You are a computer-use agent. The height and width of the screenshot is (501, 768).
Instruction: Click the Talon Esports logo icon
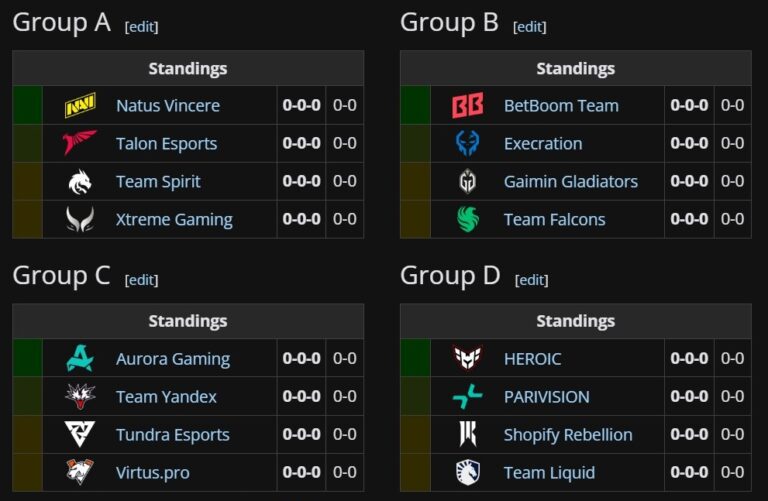coord(80,144)
